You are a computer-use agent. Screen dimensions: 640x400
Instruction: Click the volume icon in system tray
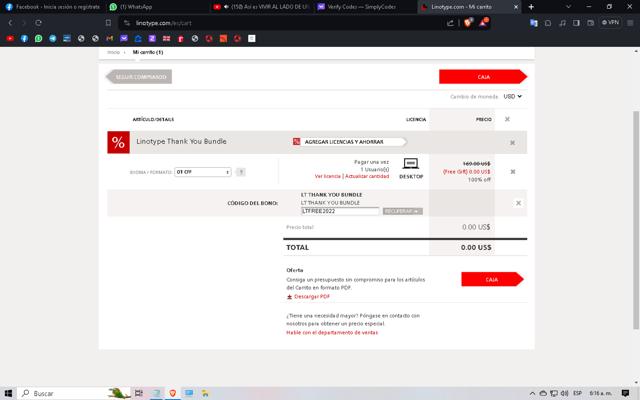click(x=564, y=393)
